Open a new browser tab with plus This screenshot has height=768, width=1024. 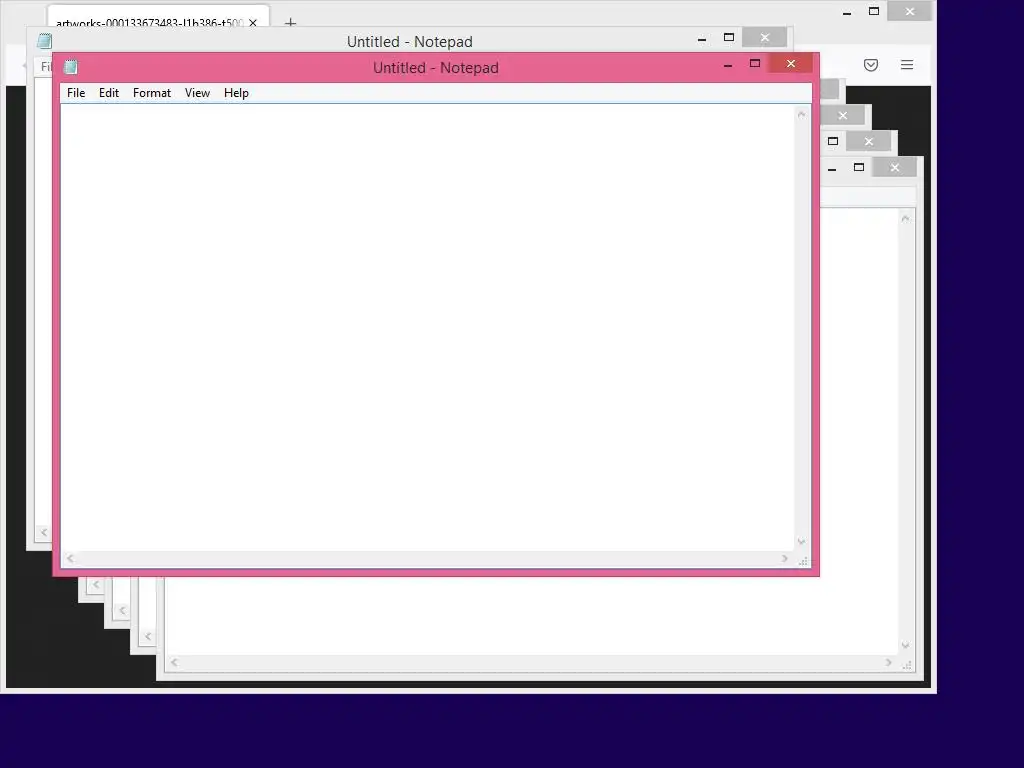[x=291, y=23]
